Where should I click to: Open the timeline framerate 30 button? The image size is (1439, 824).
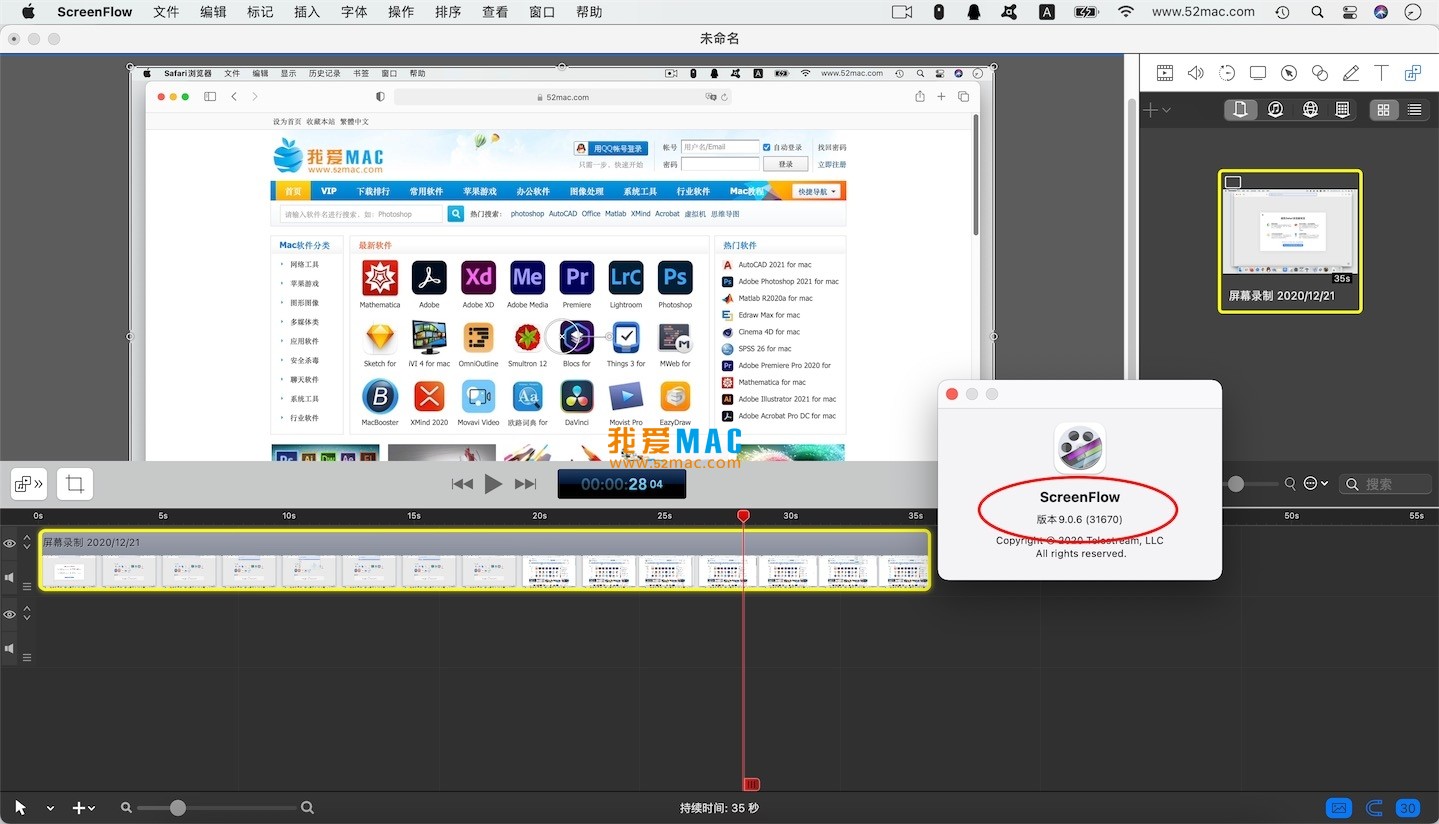(x=1408, y=808)
